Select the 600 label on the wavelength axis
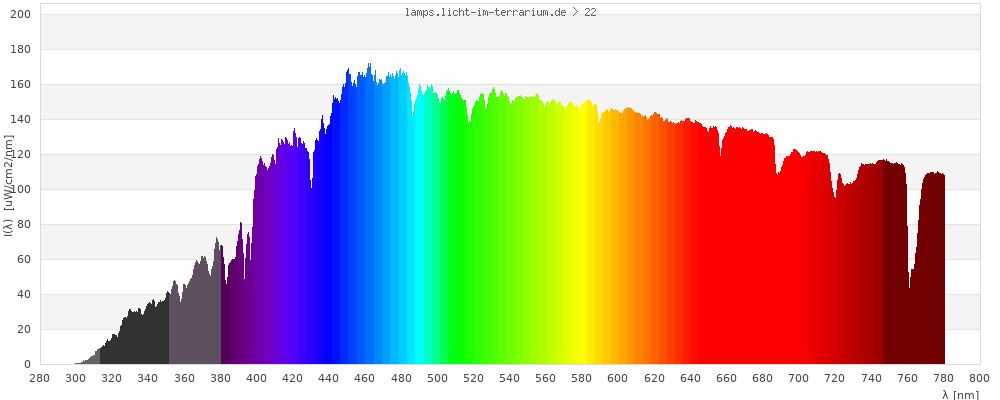Image resolution: width=1000 pixels, height=400 pixels. tap(618, 378)
